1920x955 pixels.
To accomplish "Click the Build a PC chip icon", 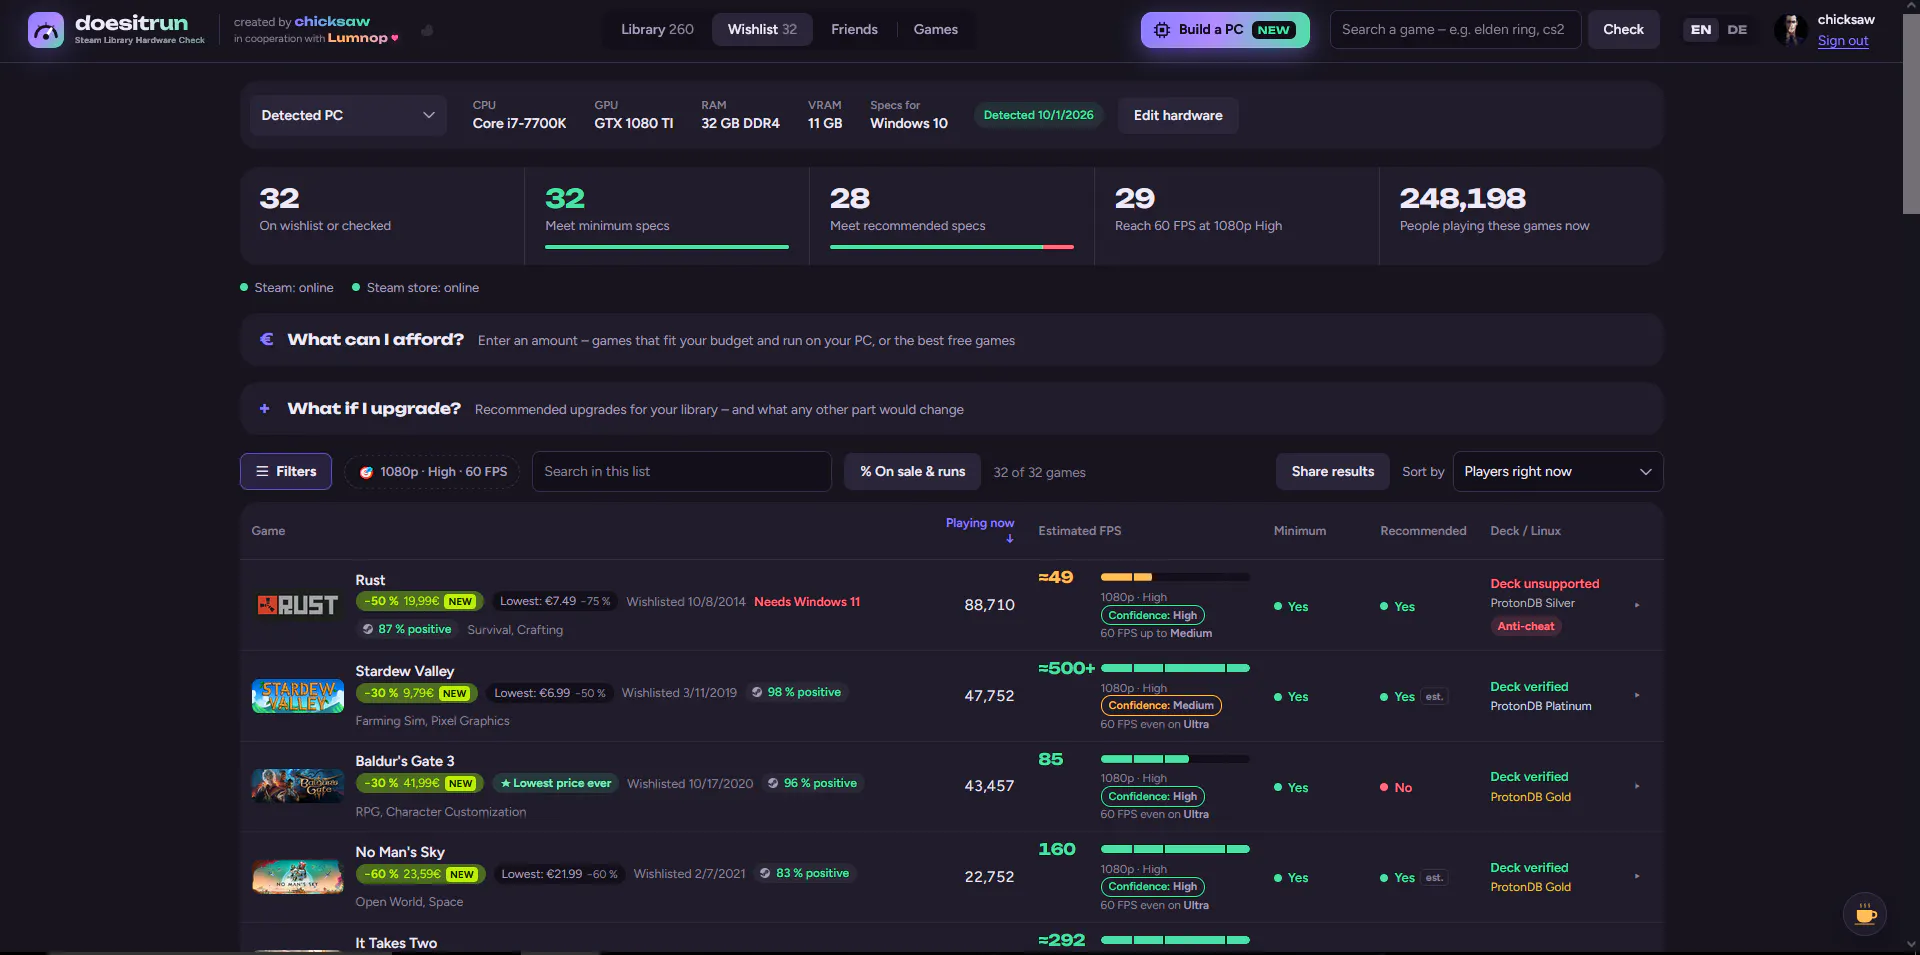I will tap(1161, 30).
